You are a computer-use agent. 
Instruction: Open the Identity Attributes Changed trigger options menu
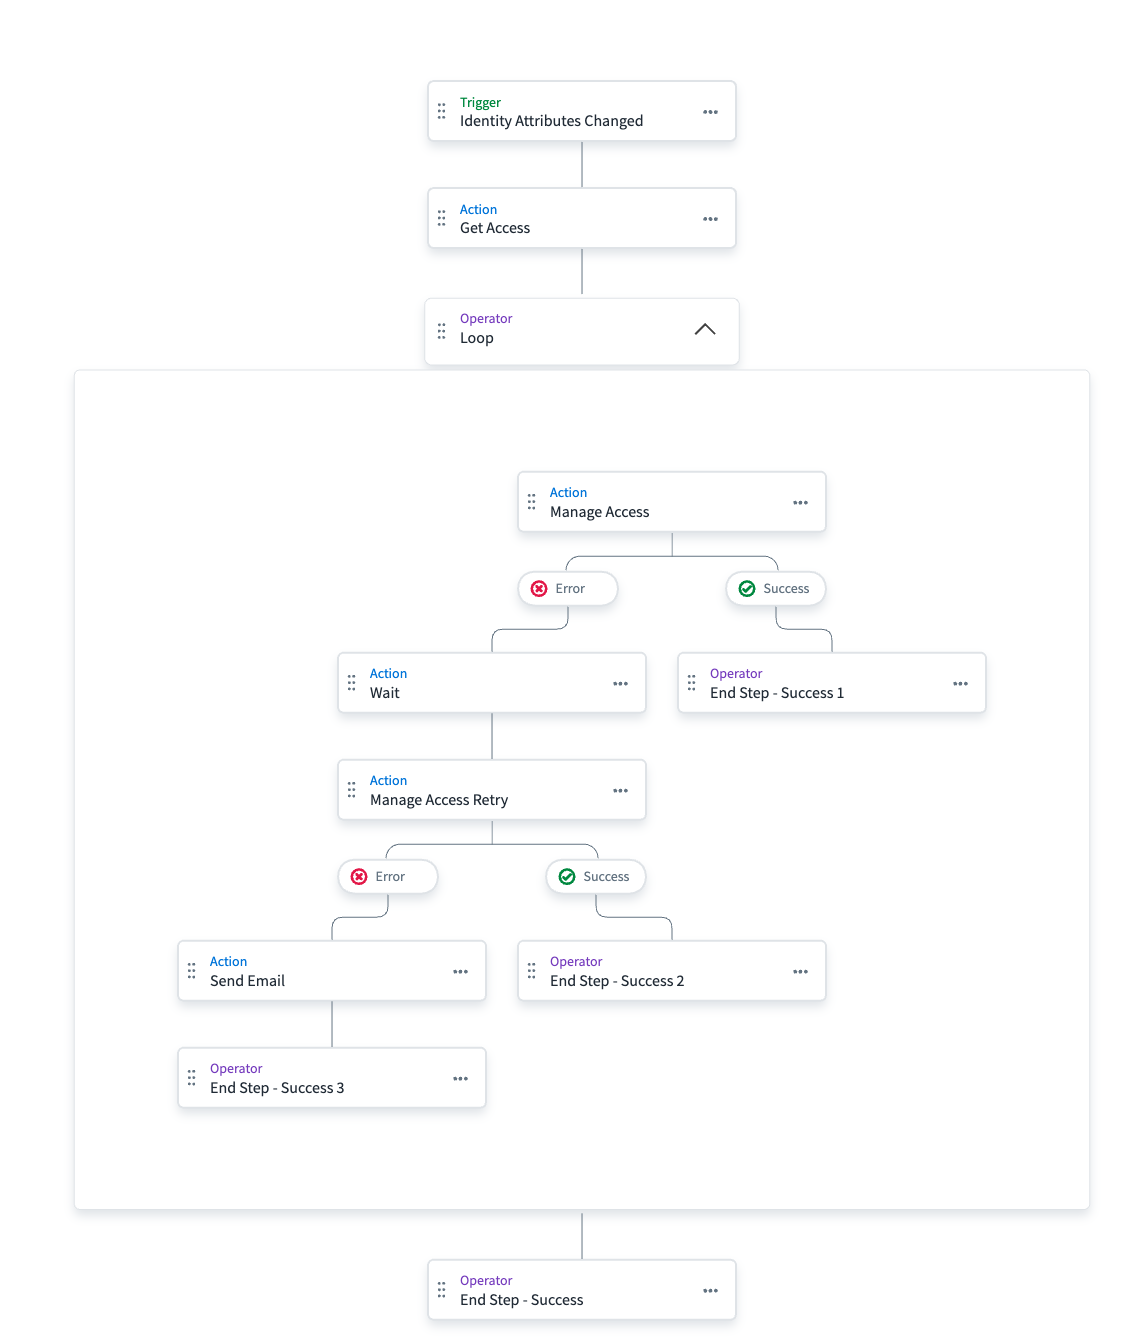[x=710, y=112]
